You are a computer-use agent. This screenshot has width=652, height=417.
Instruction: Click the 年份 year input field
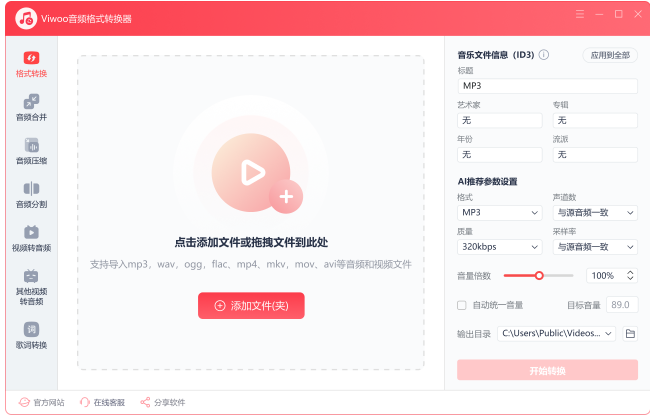point(499,155)
